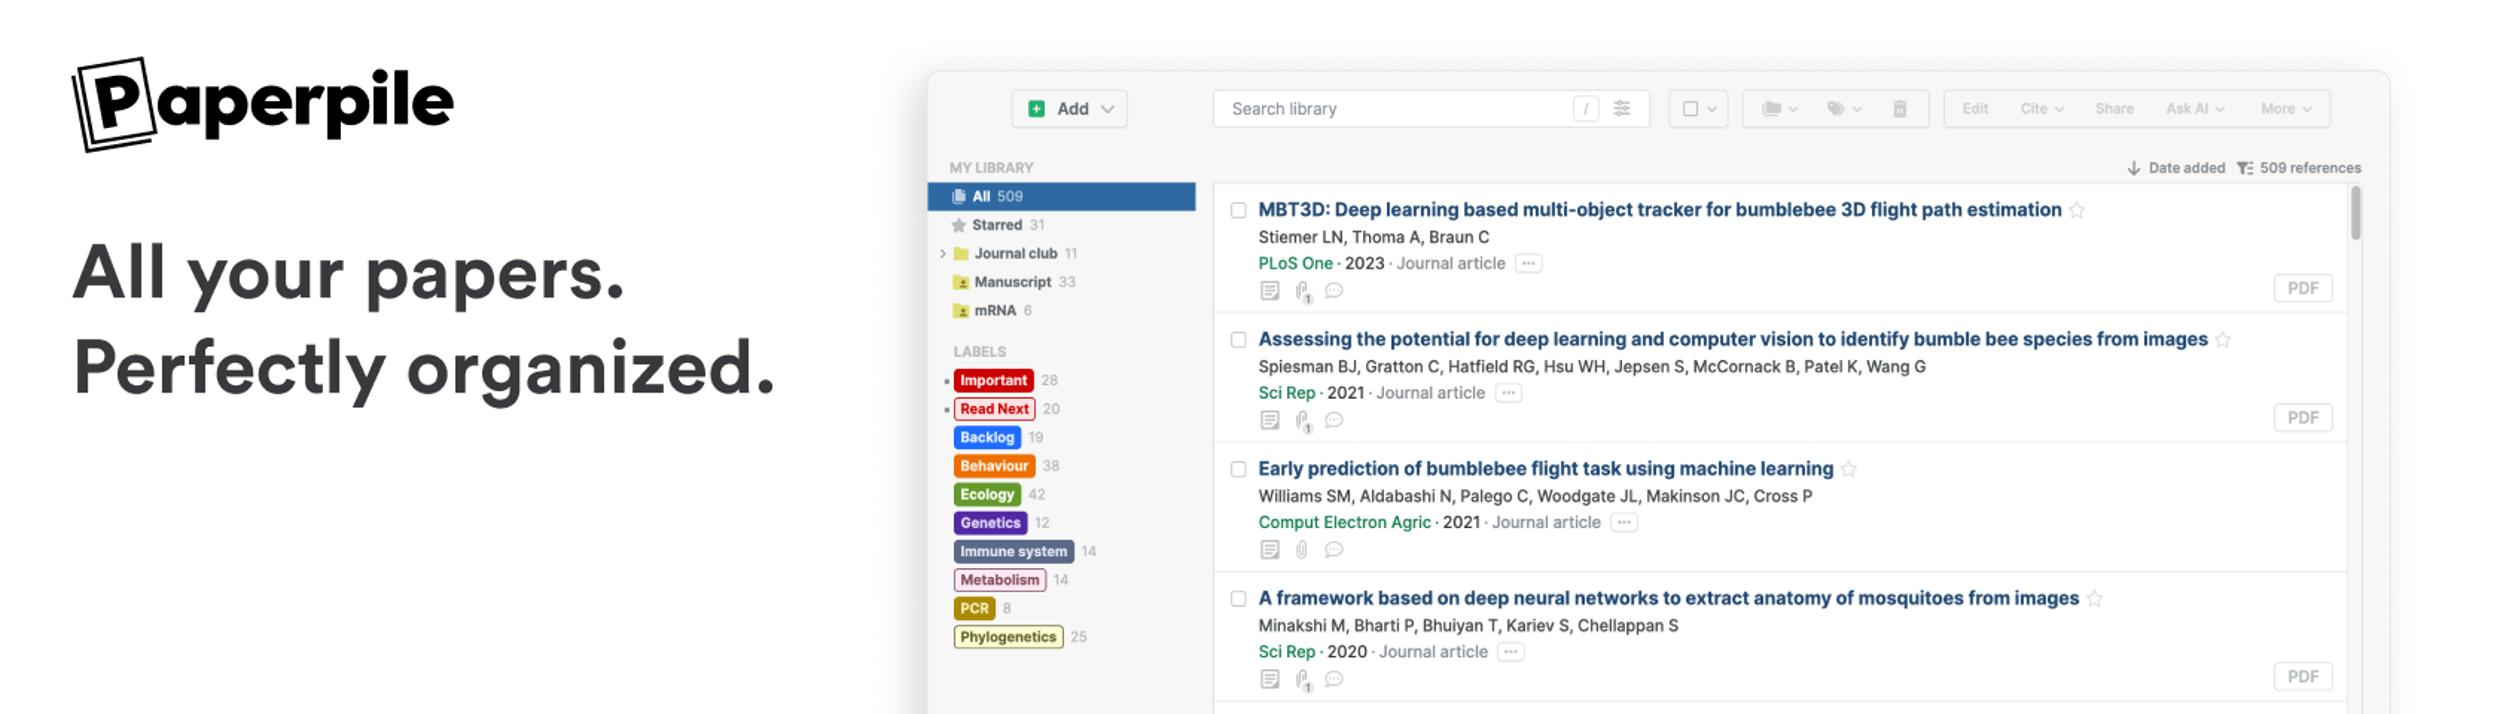This screenshot has height=714, width=2500.
Task: Filter by the Immune system label
Action: coord(1014,552)
